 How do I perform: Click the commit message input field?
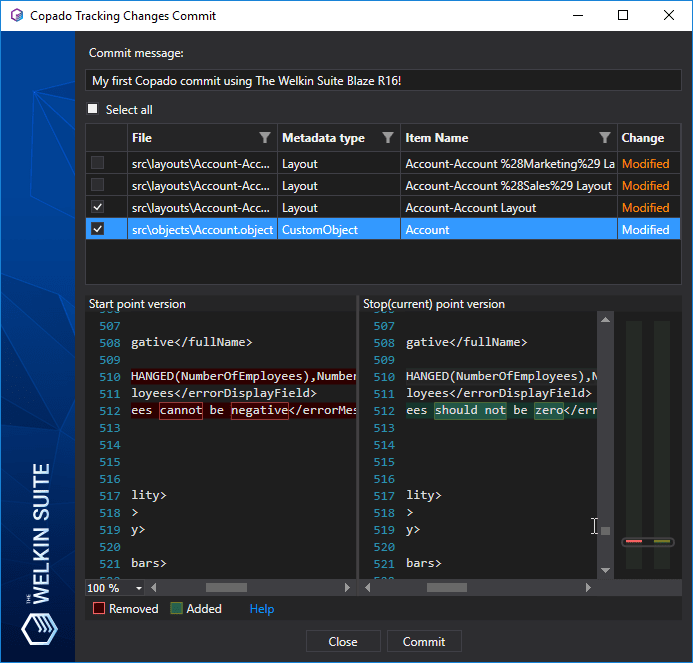(383, 80)
